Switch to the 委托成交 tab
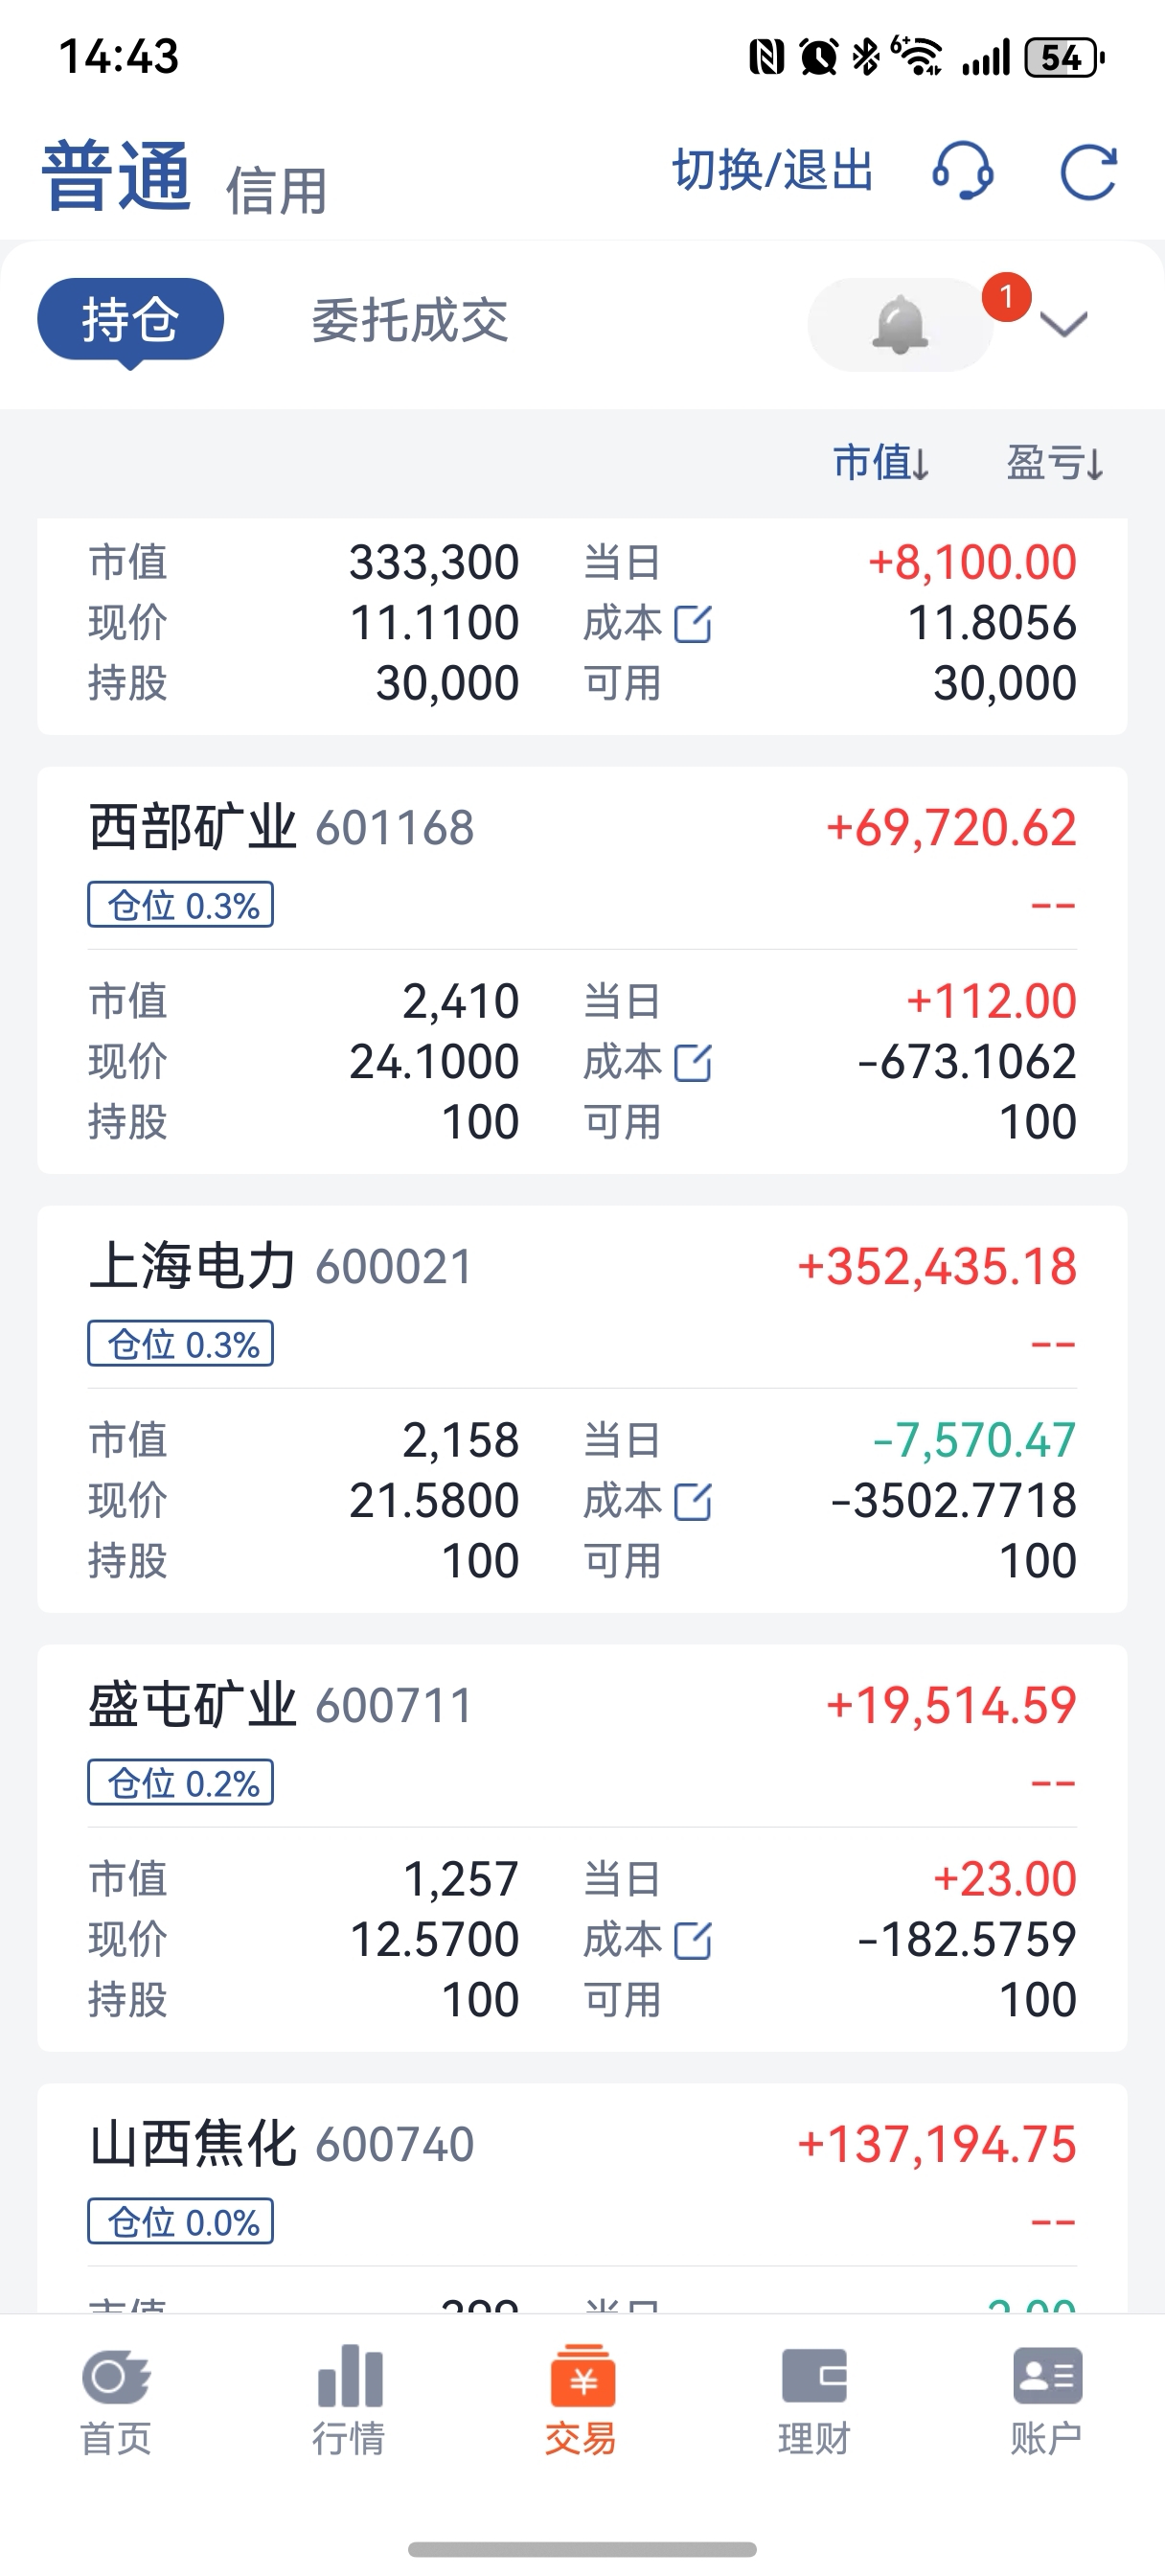Viewport: 1165px width, 2576px height. click(410, 321)
